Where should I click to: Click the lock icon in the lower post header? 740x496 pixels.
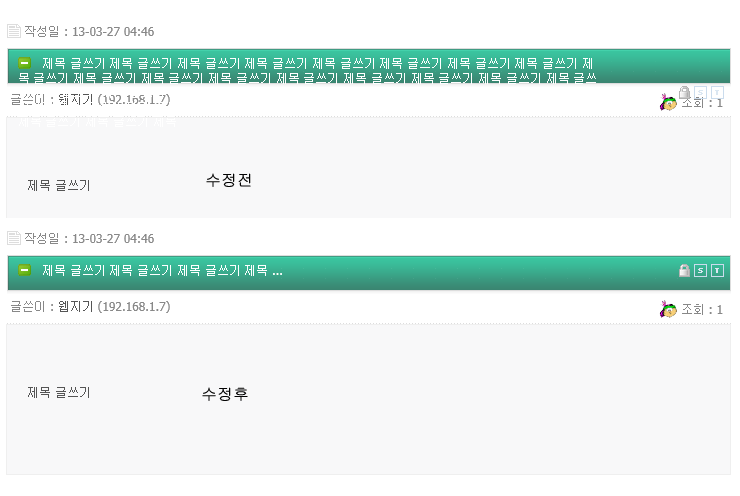(685, 271)
